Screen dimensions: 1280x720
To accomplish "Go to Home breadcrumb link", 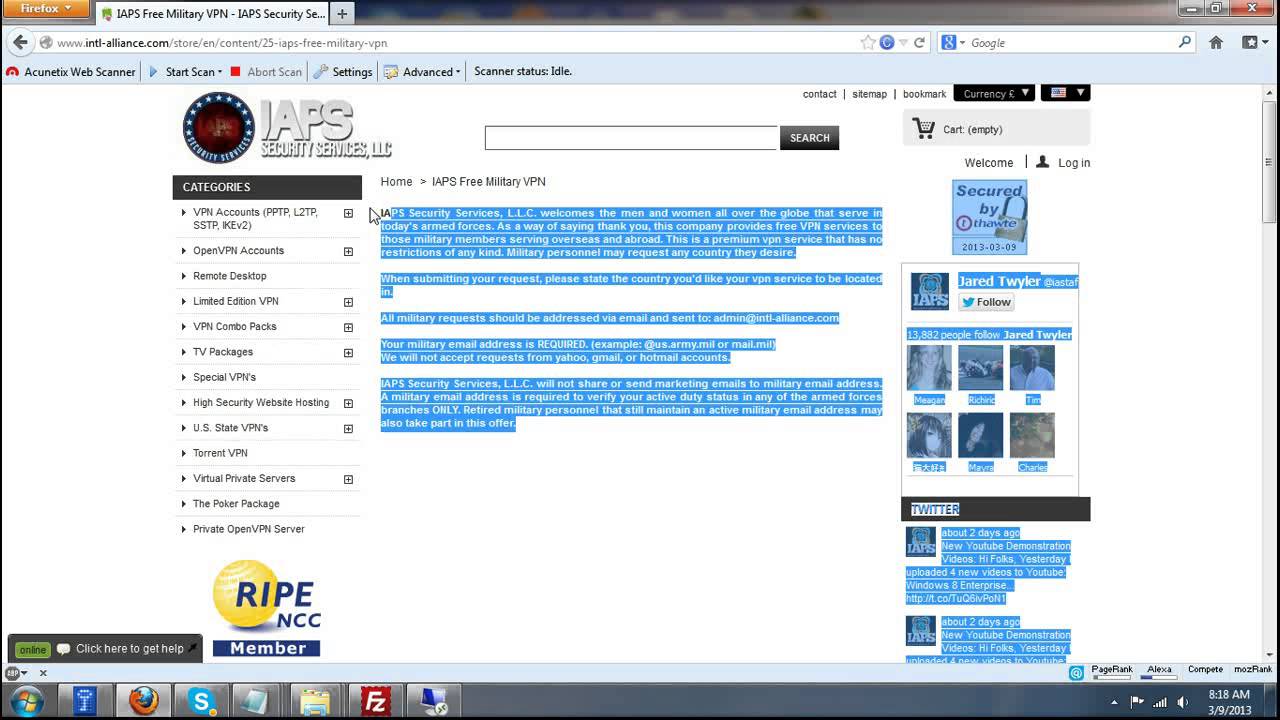I will click(x=396, y=182).
